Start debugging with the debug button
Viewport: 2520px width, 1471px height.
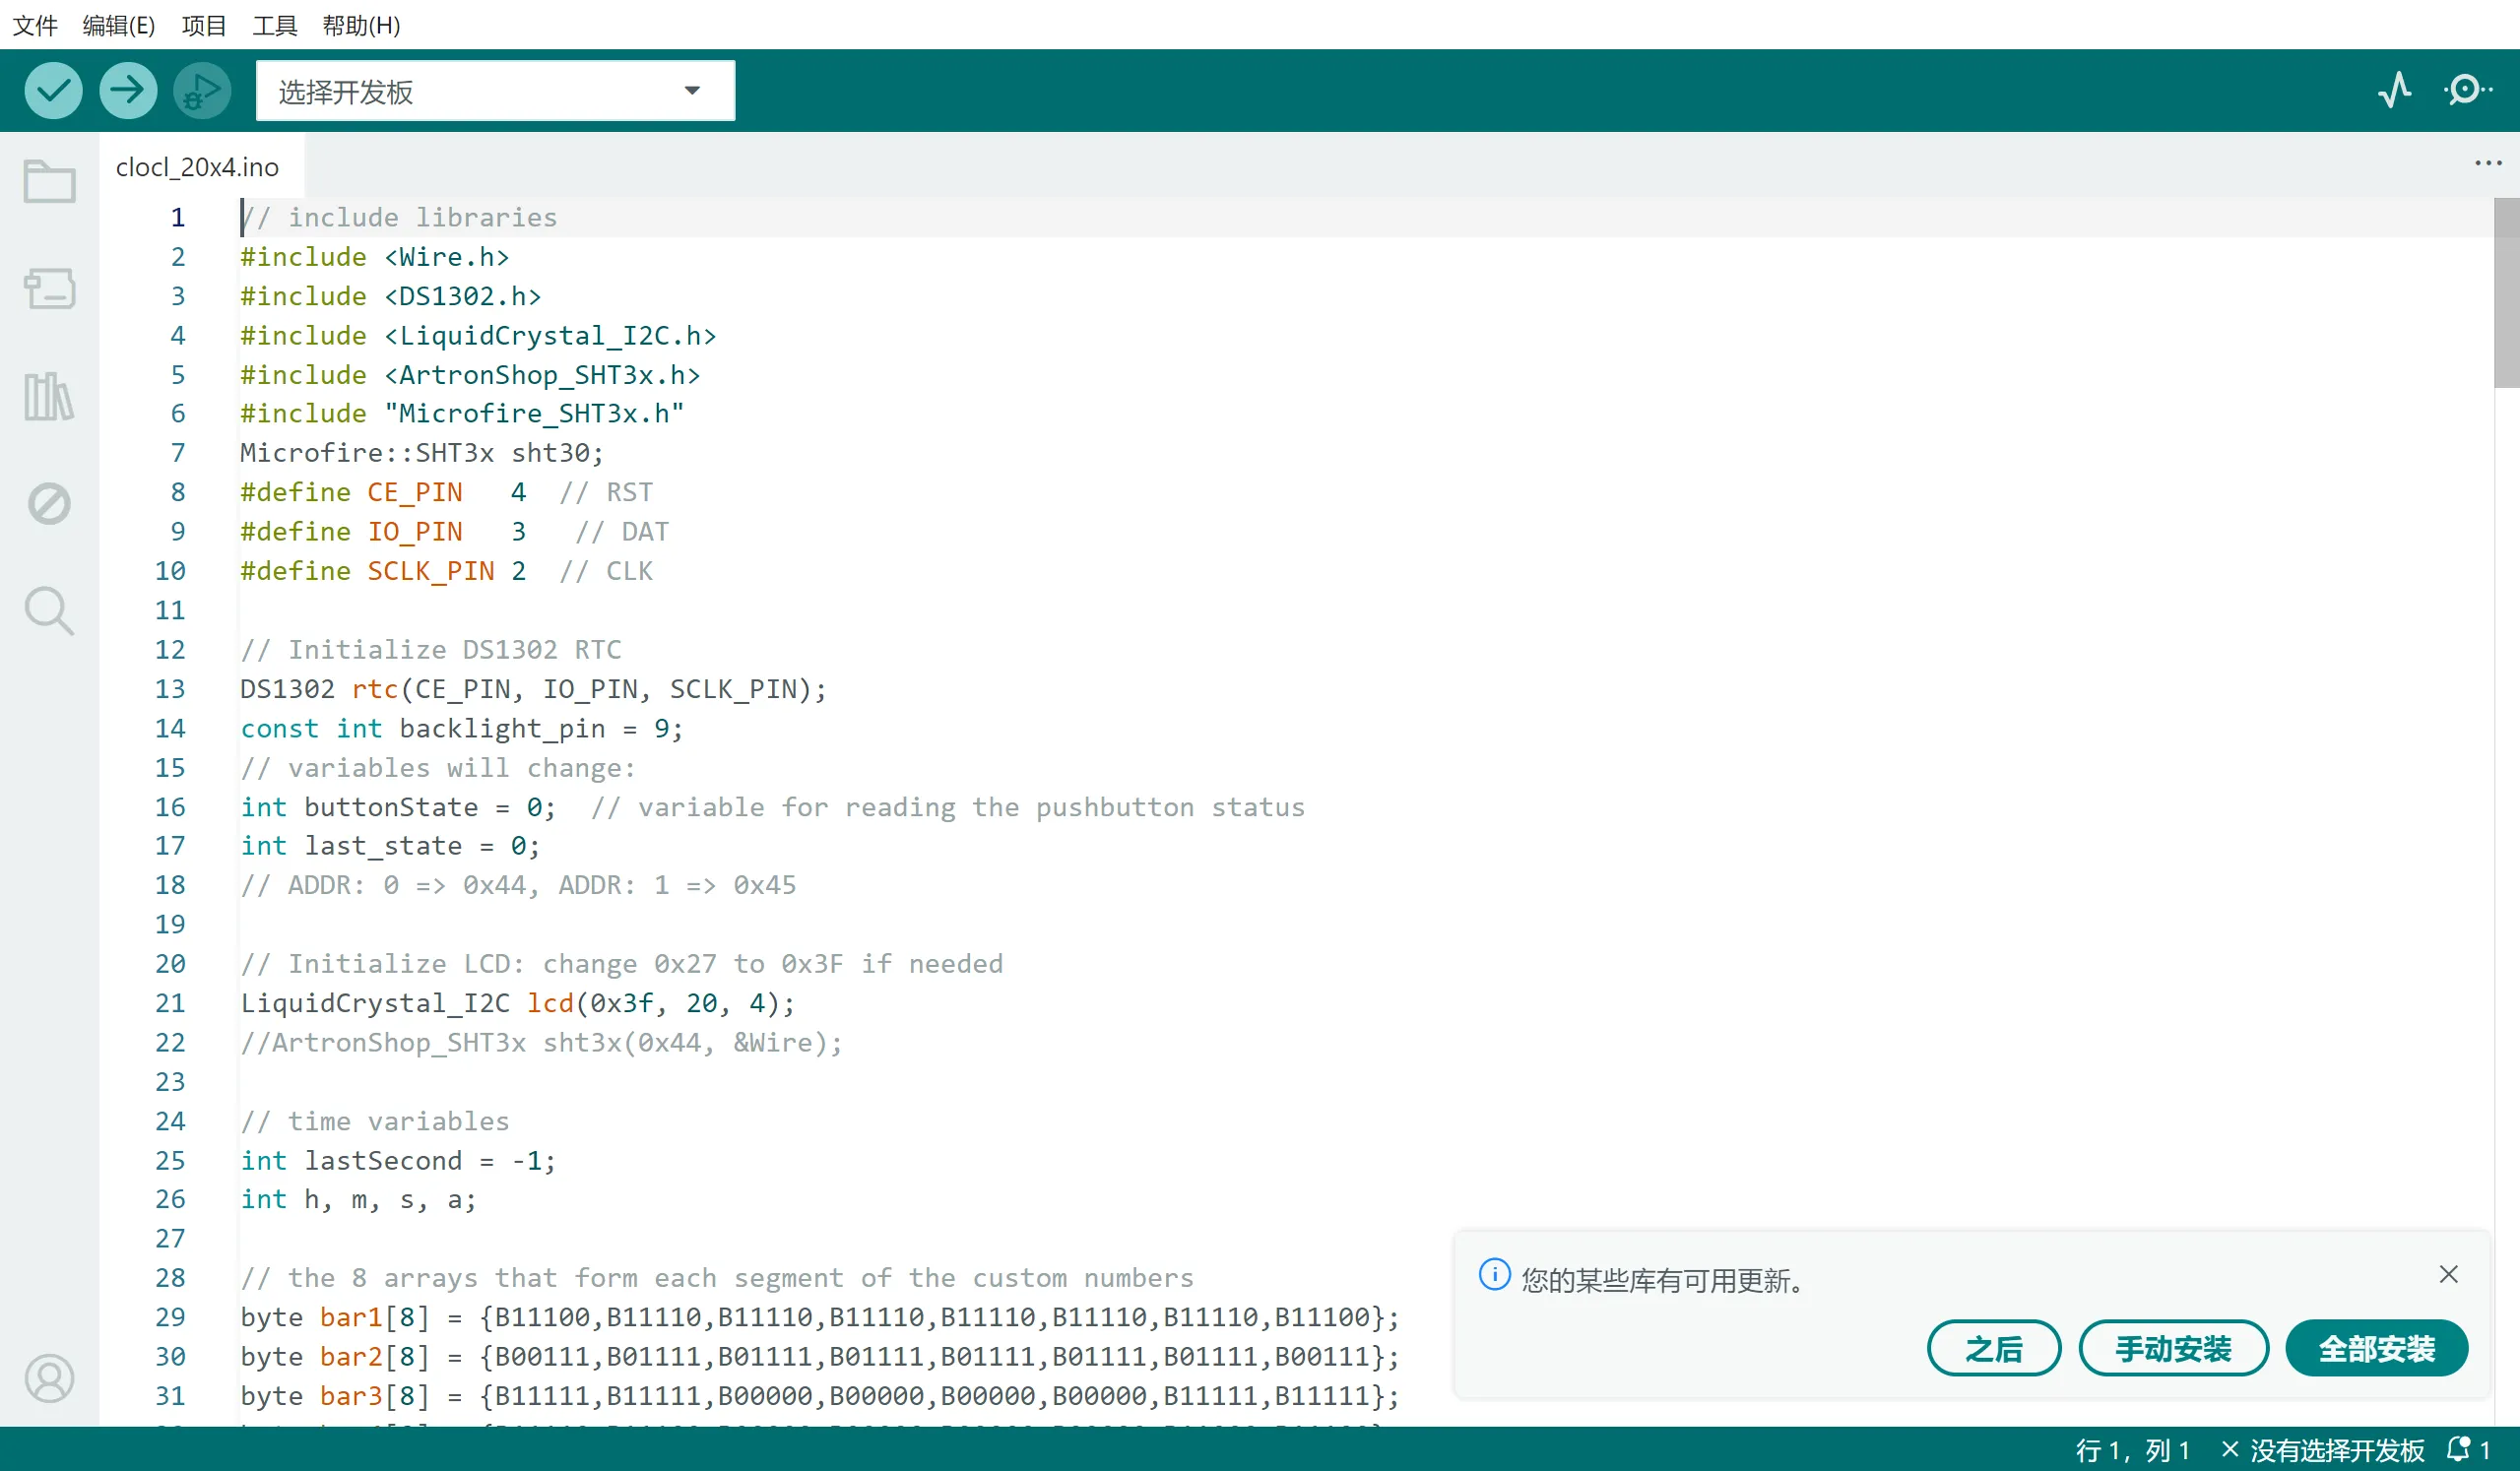coord(202,91)
